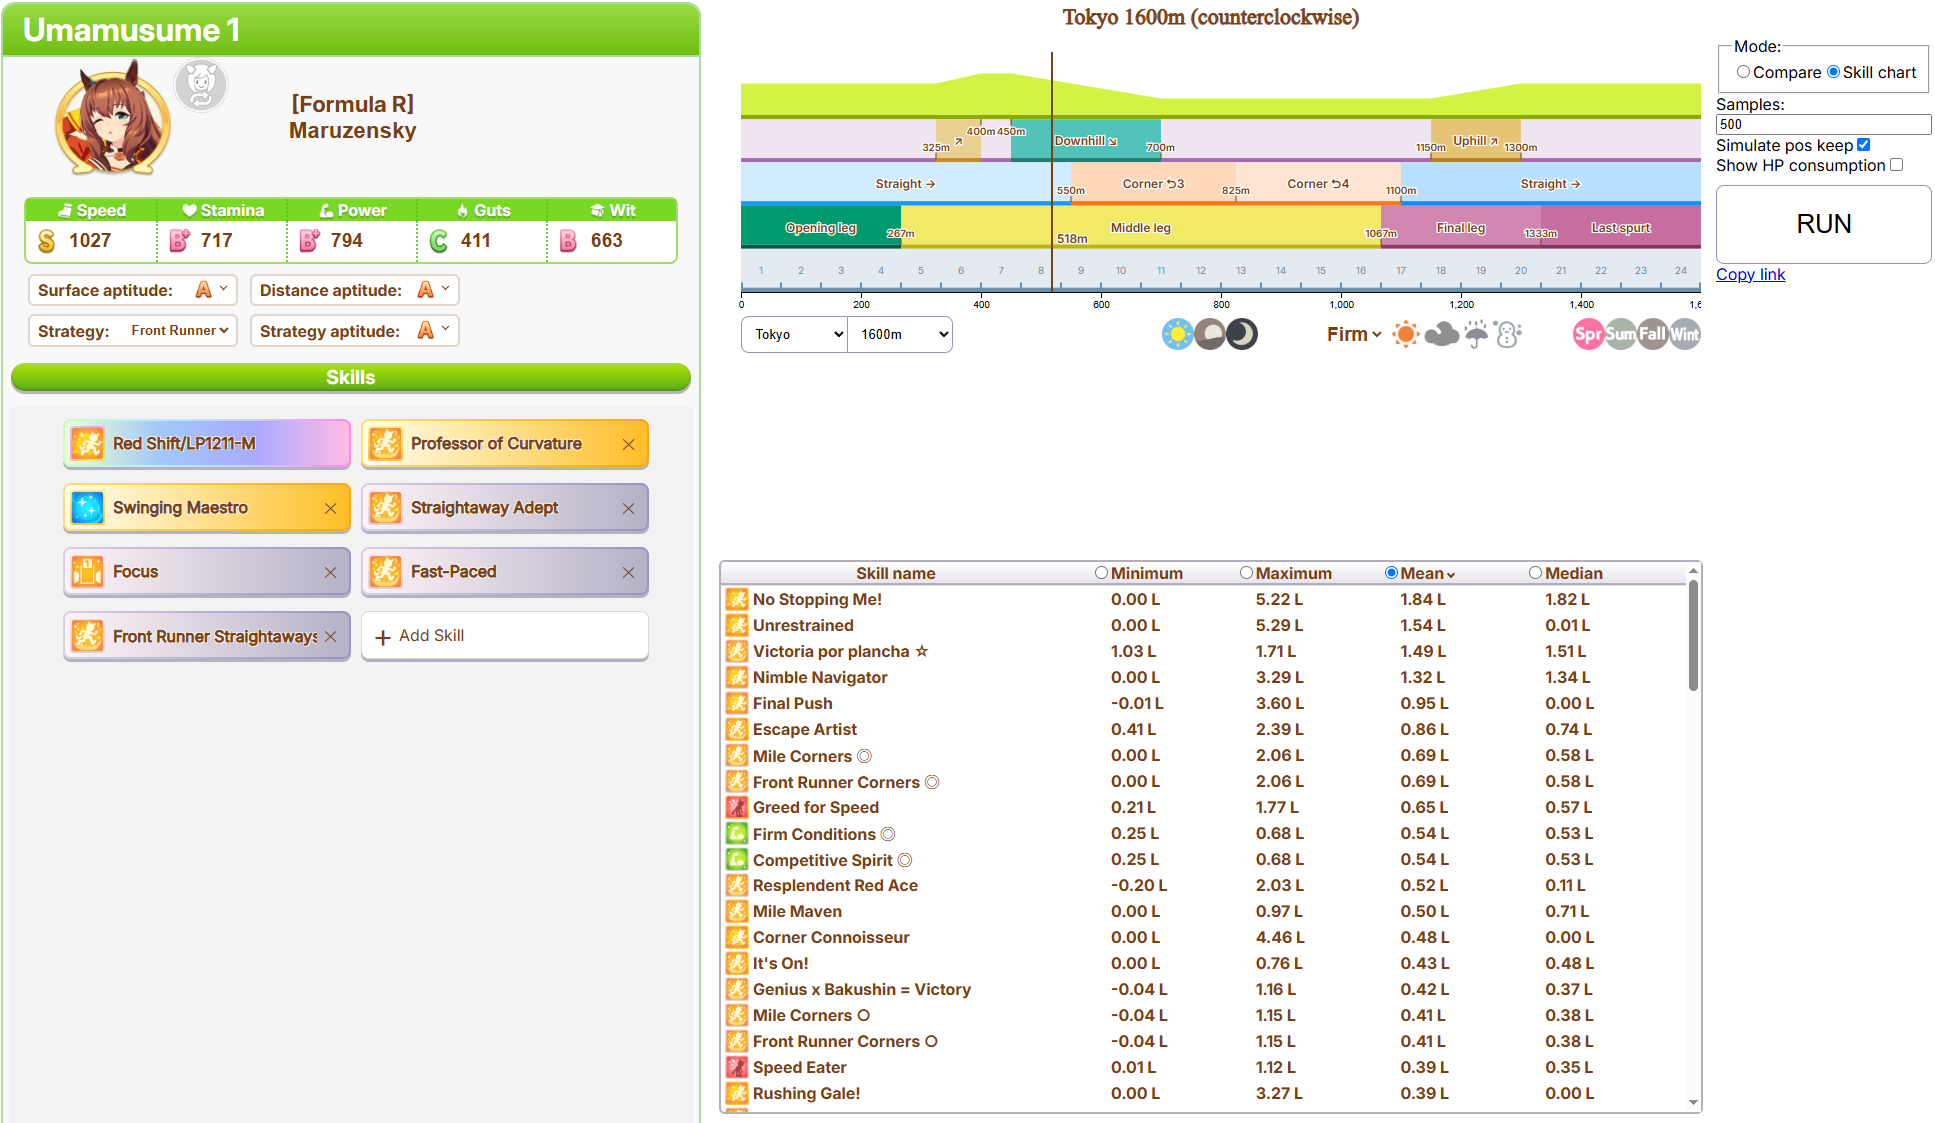Click the RUN button
This screenshot has width=1935, height=1123.
(x=1823, y=224)
